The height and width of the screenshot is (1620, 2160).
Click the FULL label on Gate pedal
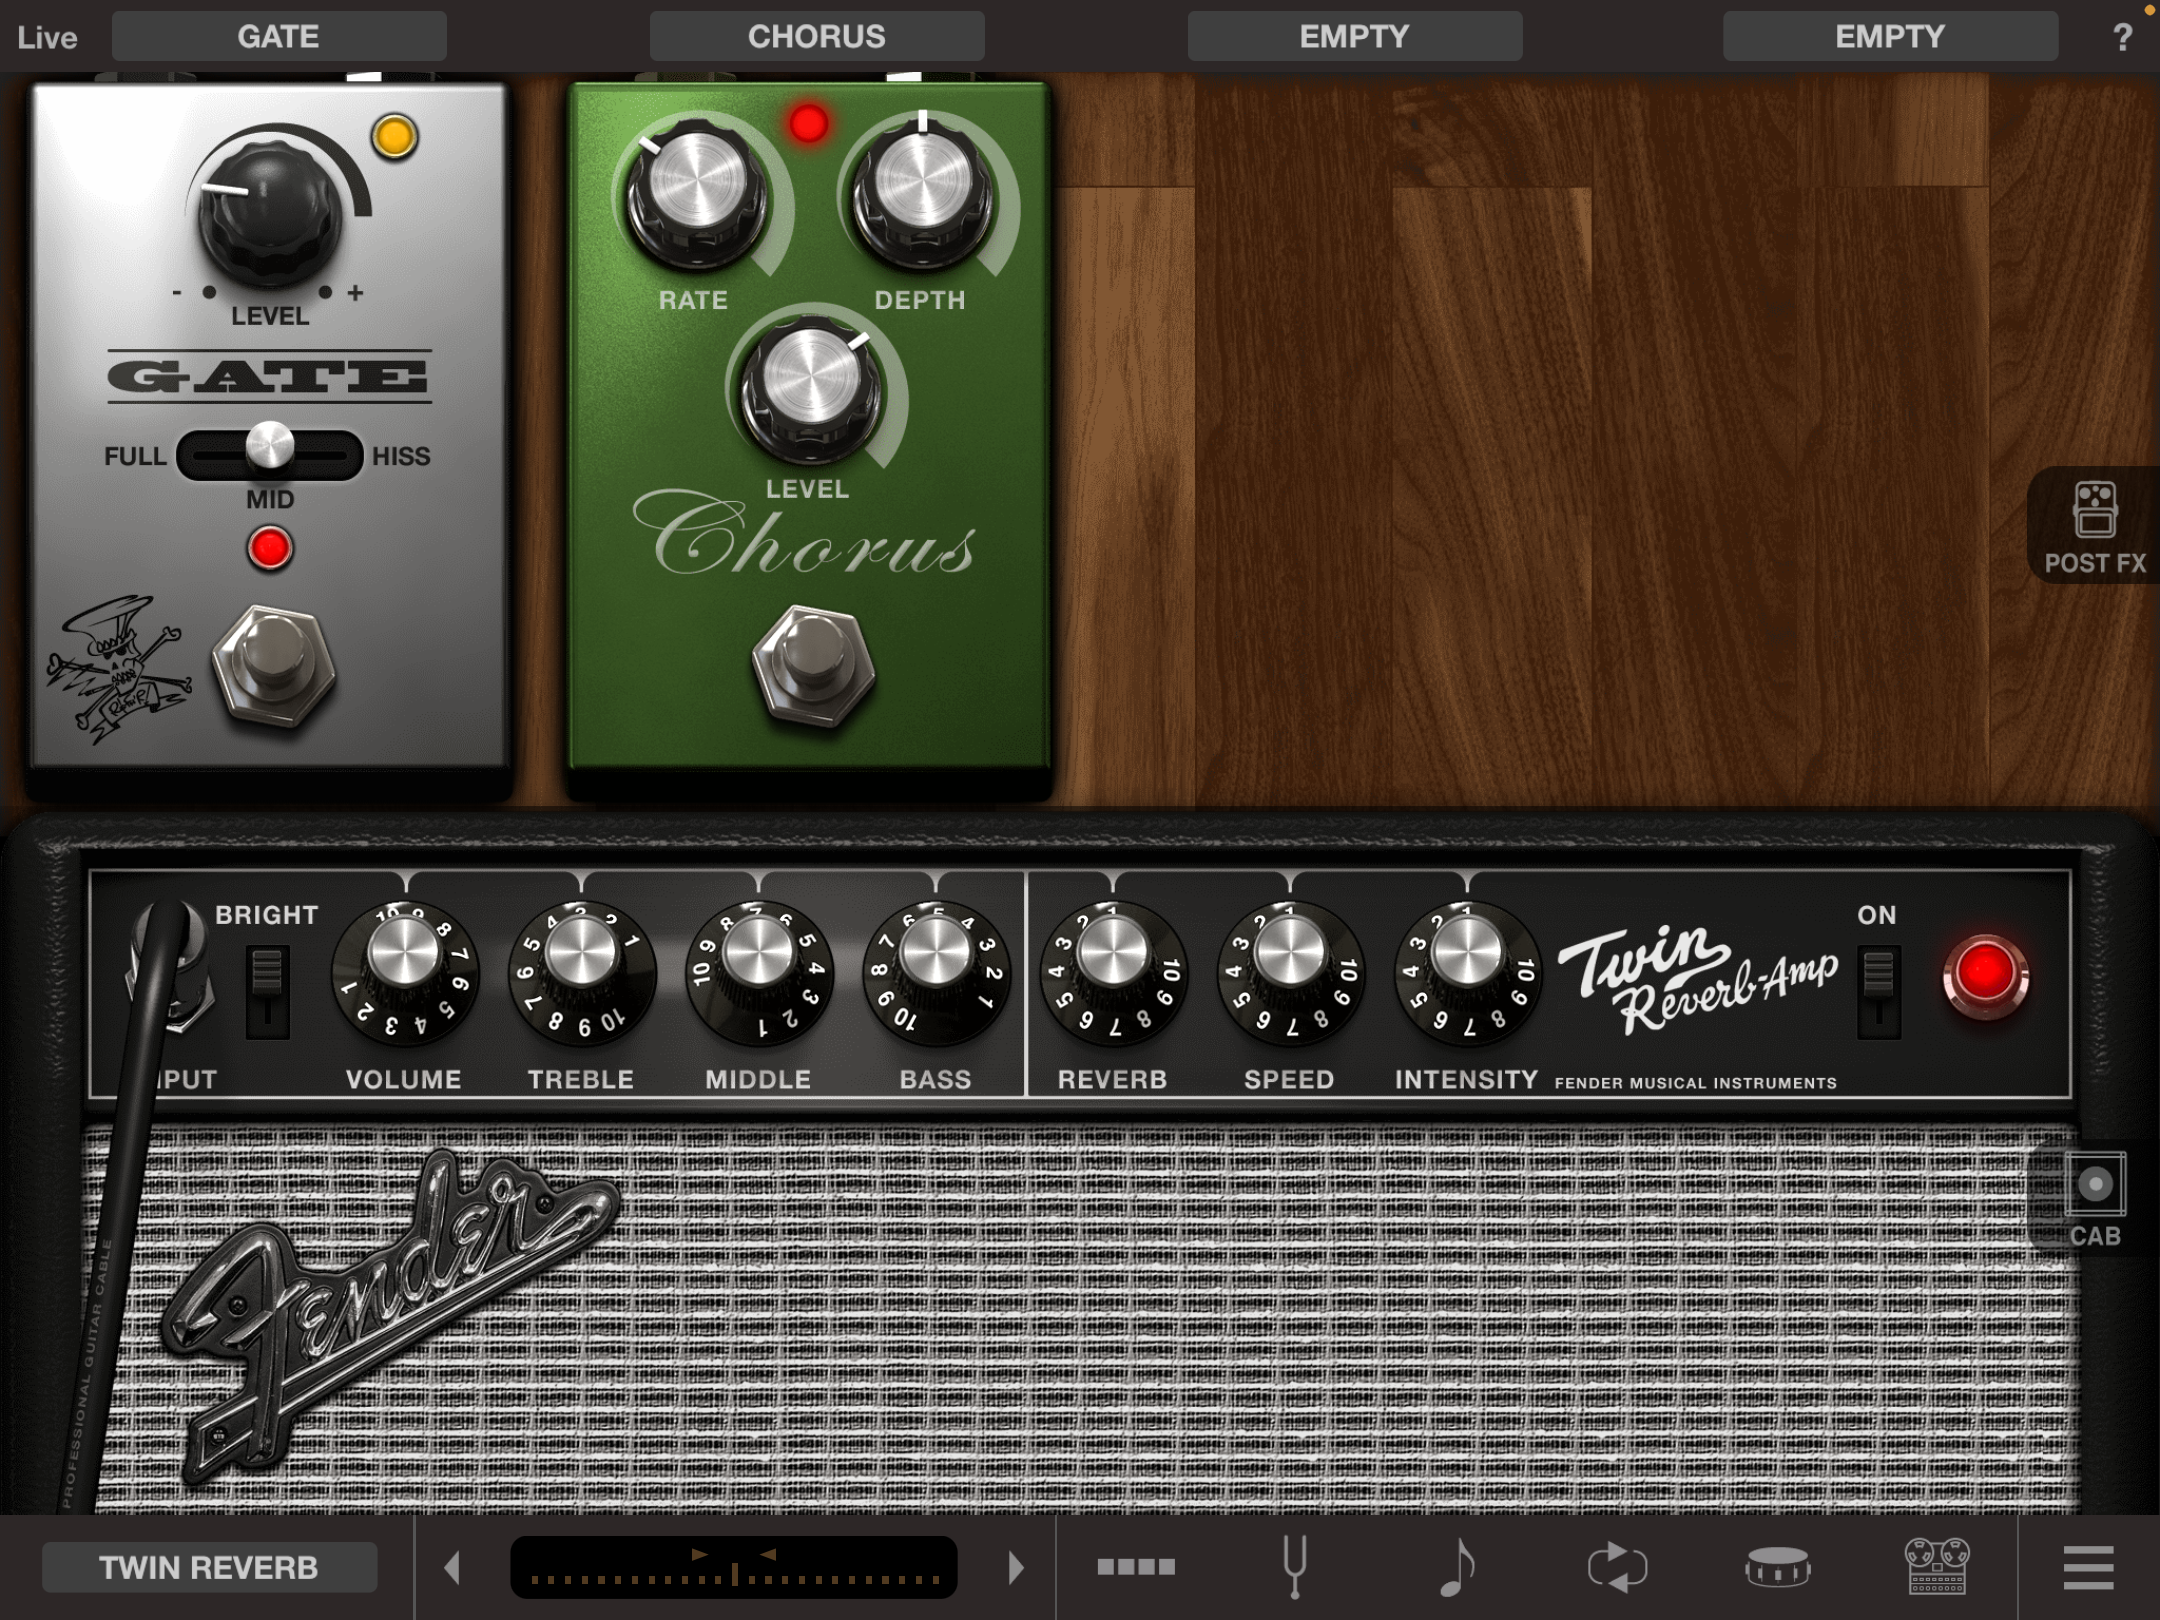click(x=135, y=456)
